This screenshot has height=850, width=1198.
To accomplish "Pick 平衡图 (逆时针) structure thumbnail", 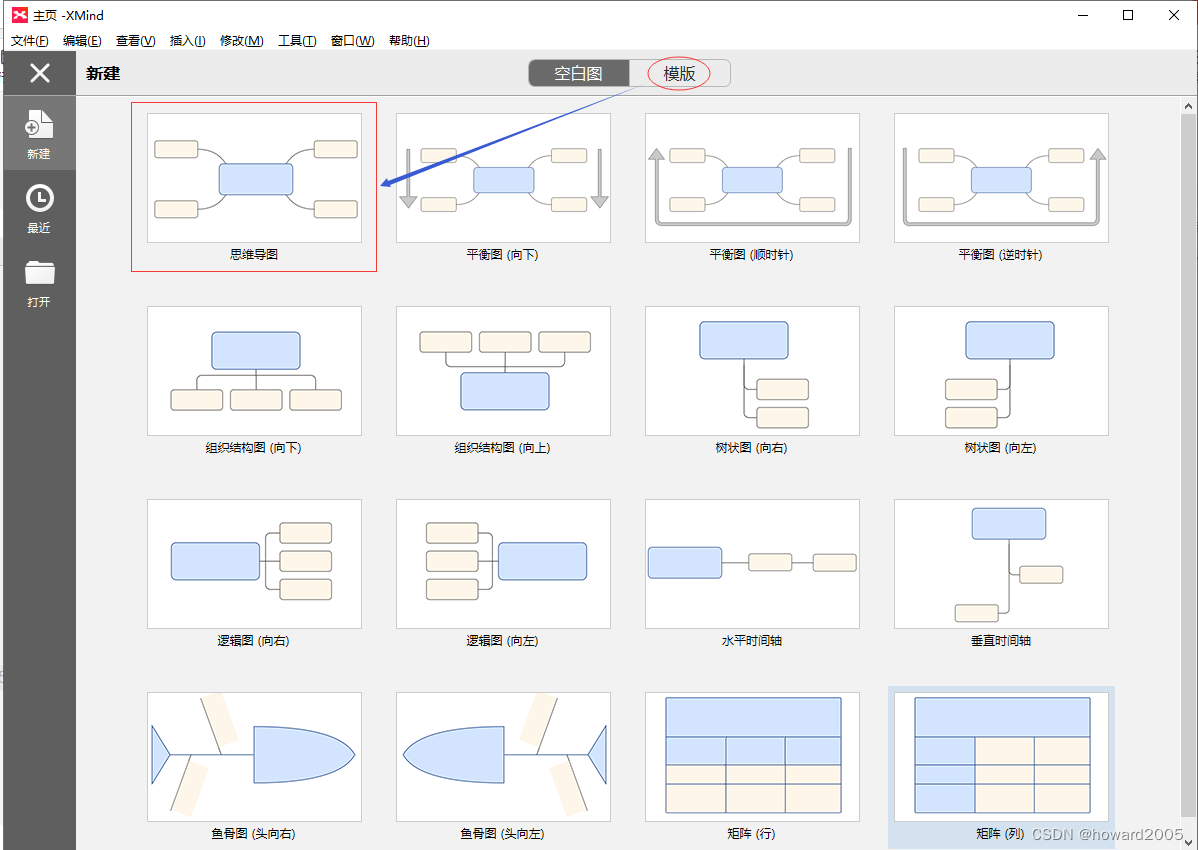I will tap(1002, 178).
